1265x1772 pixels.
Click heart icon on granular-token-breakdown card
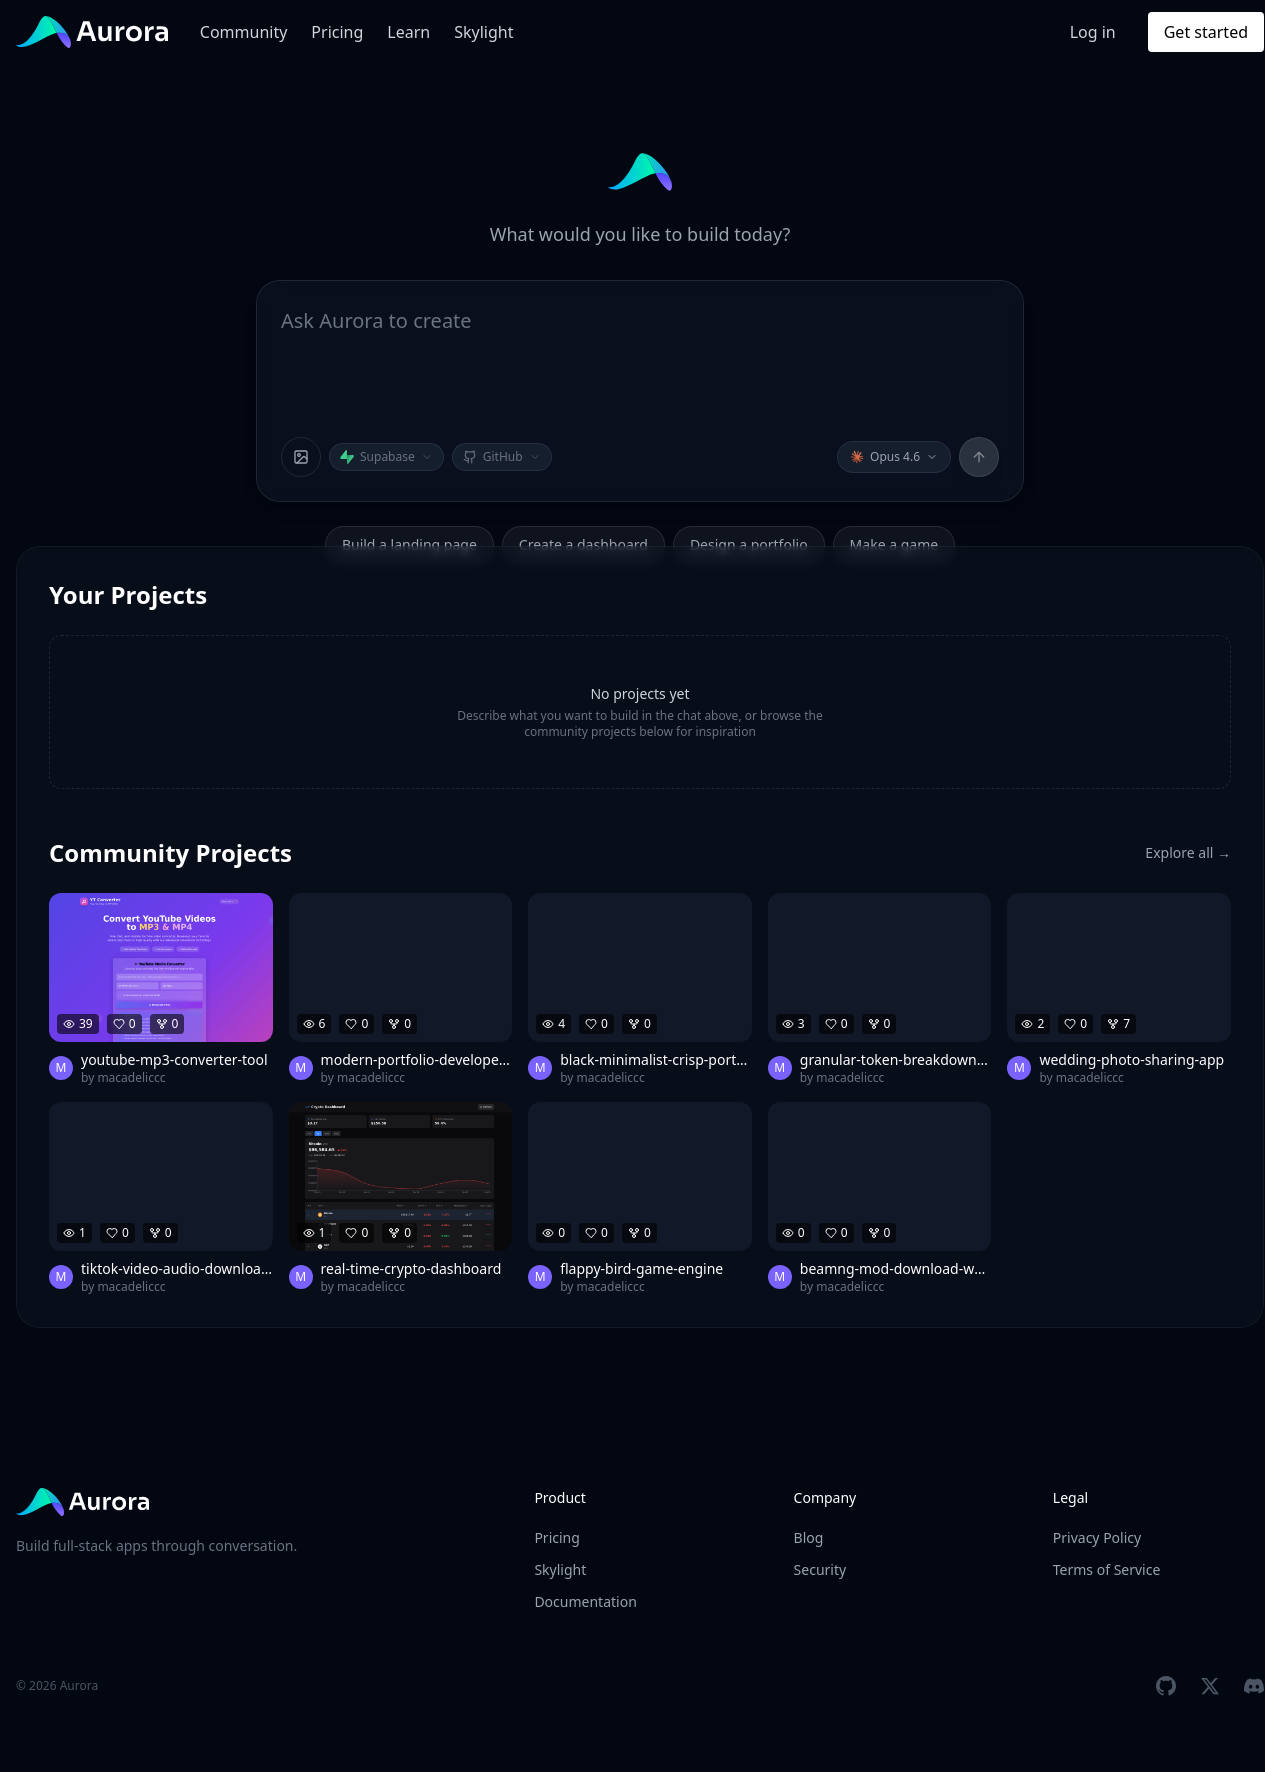(x=830, y=1024)
